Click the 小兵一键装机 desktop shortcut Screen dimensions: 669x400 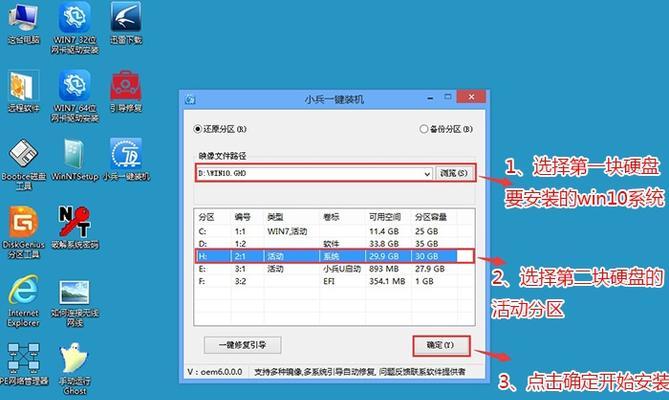[x=126, y=159]
